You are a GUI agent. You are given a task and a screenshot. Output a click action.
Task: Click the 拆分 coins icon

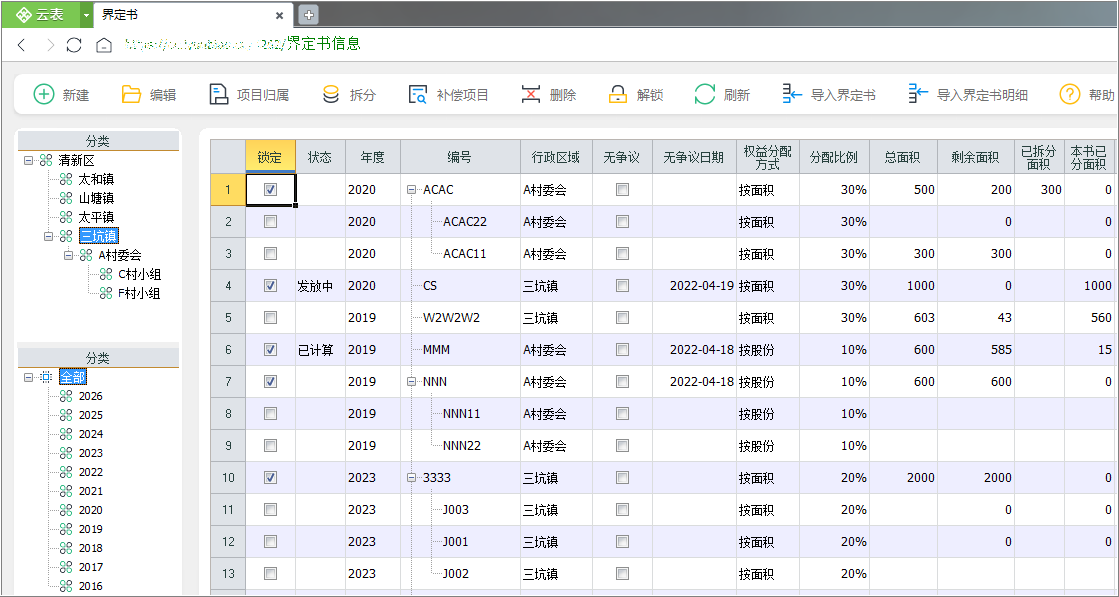[330, 94]
